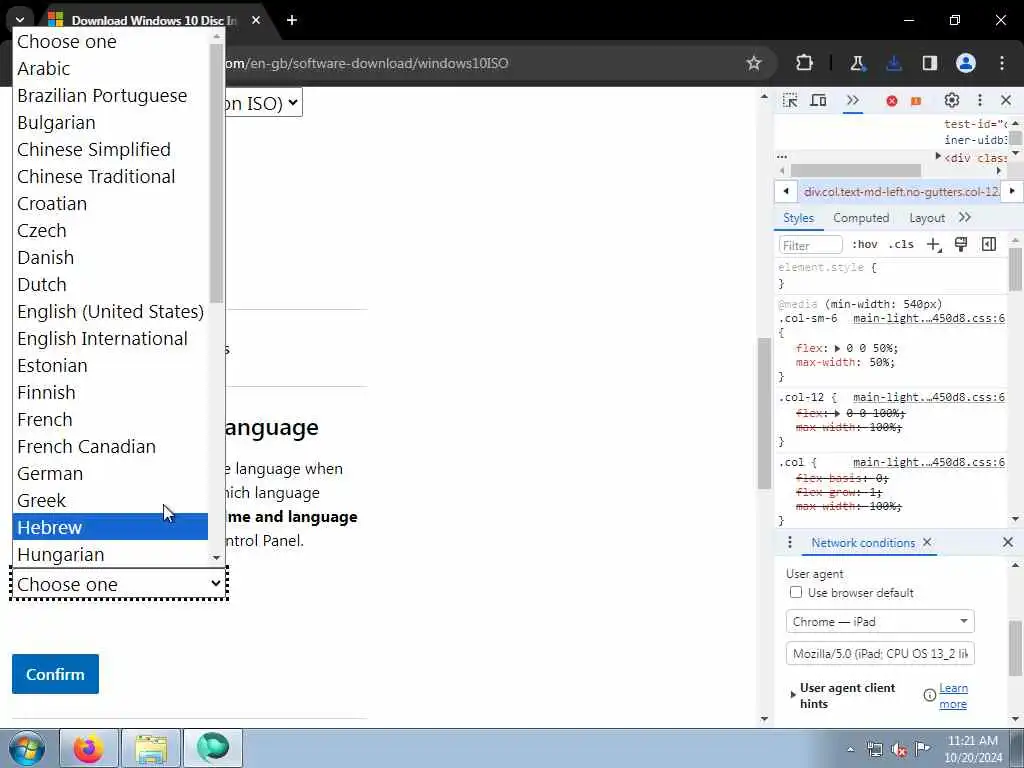This screenshot has width=1024, height=768.
Task: Open the Chrome profile avatar
Action: (x=966, y=63)
